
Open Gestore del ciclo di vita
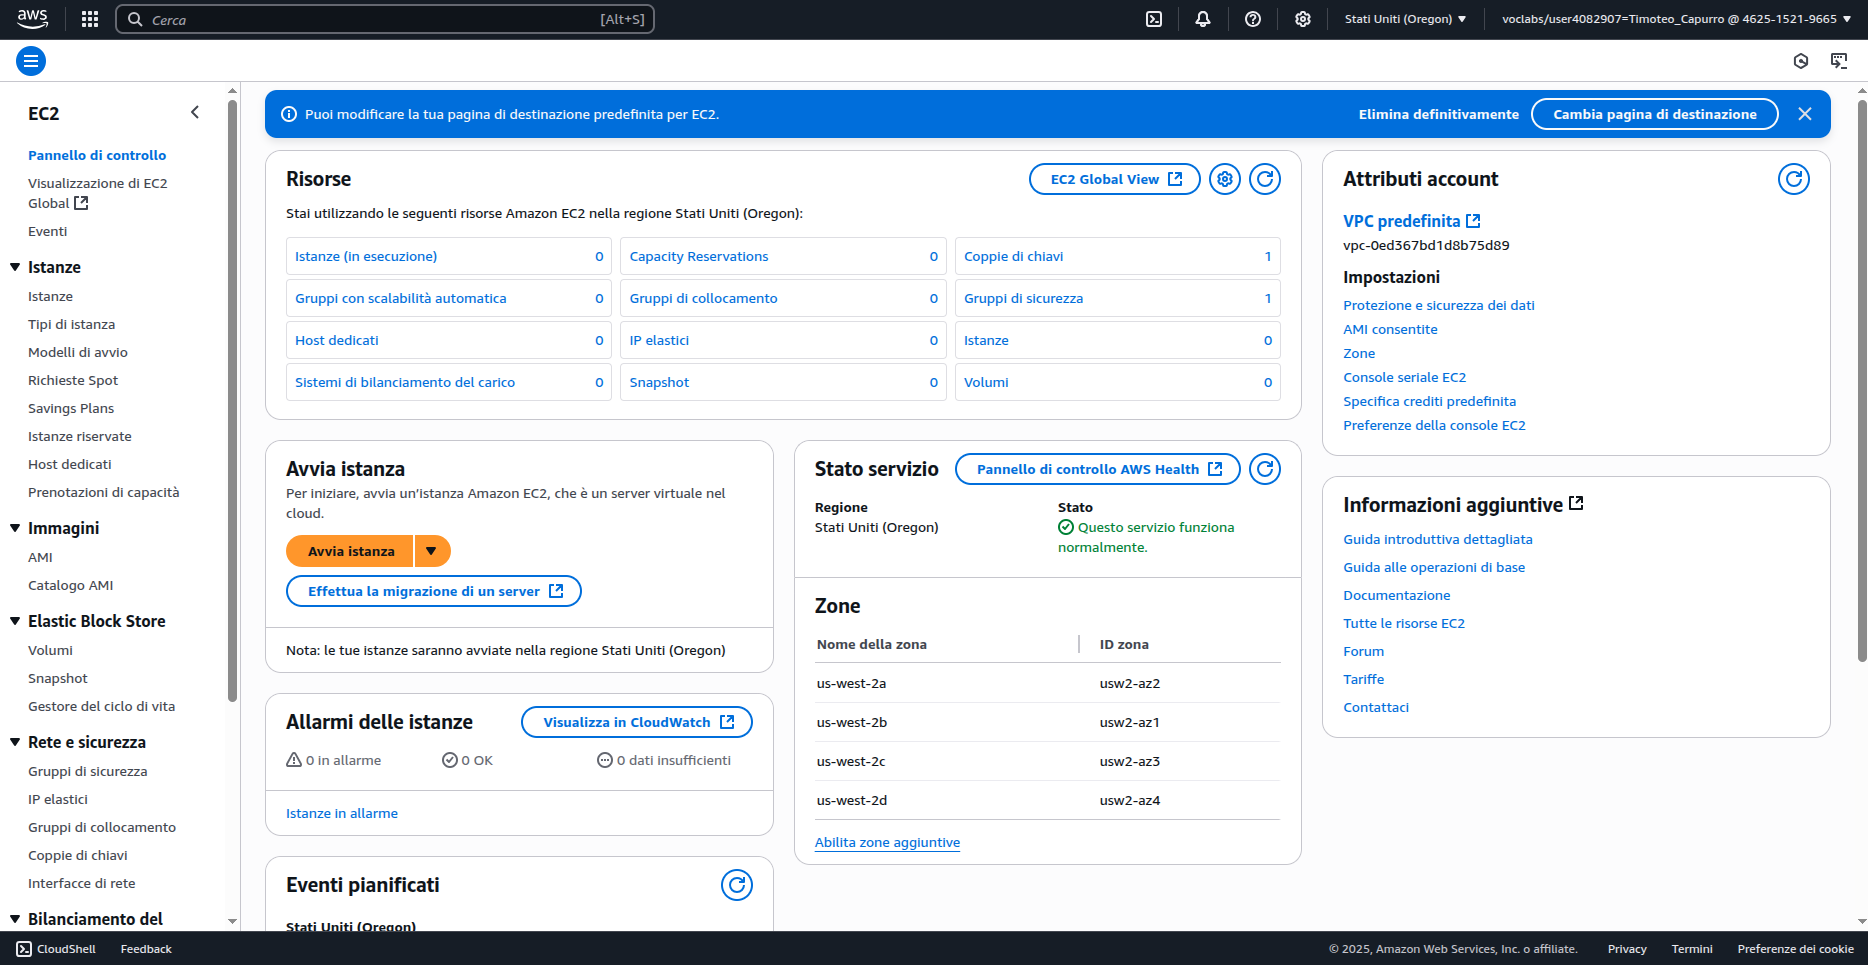pyautogui.click(x=101, y=706)
